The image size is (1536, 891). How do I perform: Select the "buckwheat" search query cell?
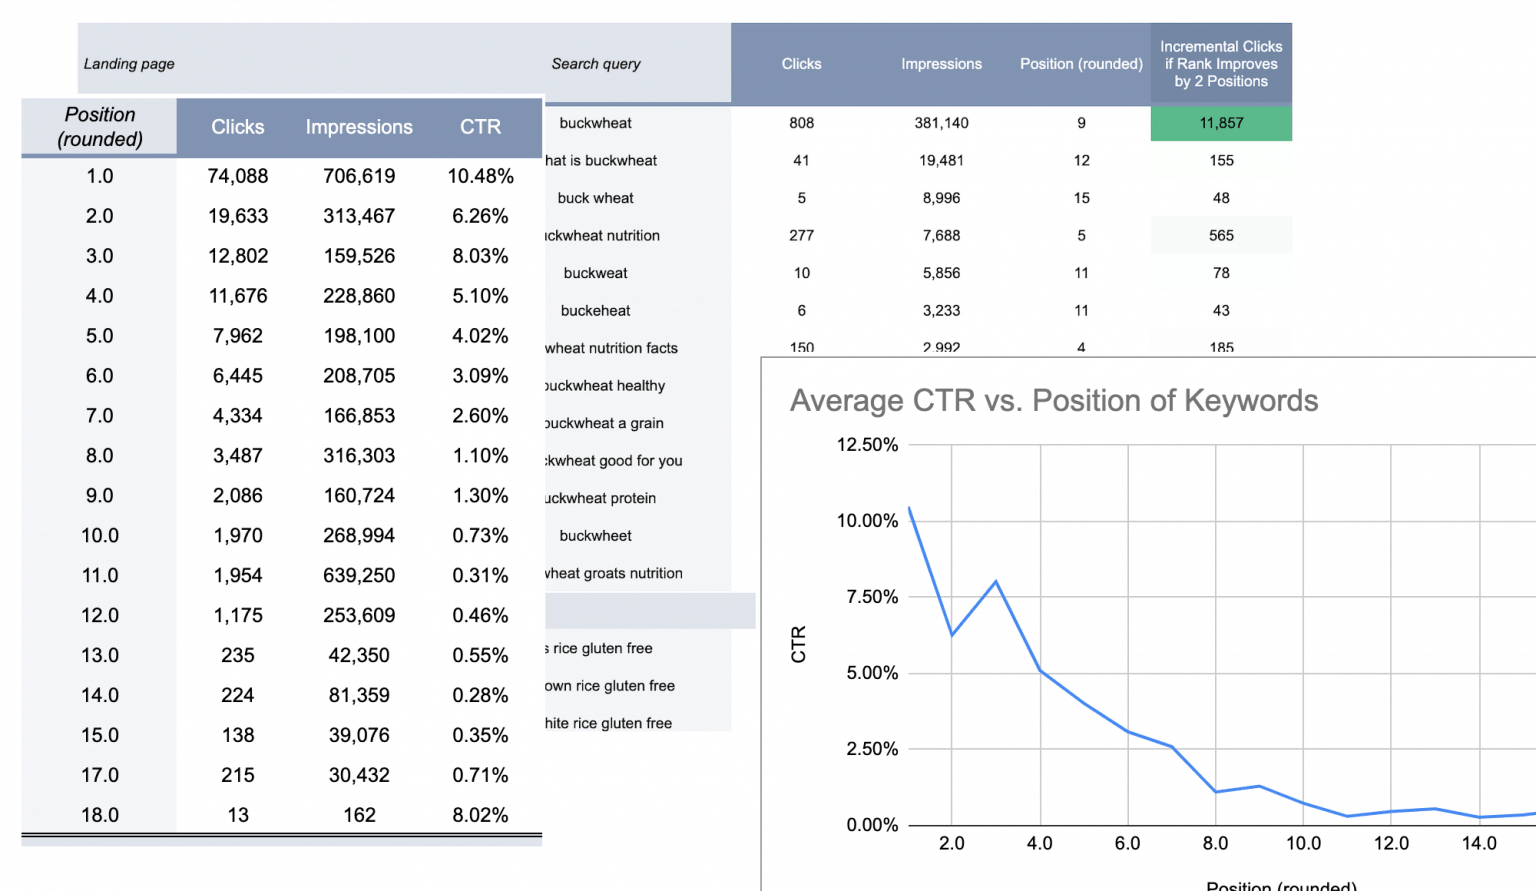tap(596, 122)
